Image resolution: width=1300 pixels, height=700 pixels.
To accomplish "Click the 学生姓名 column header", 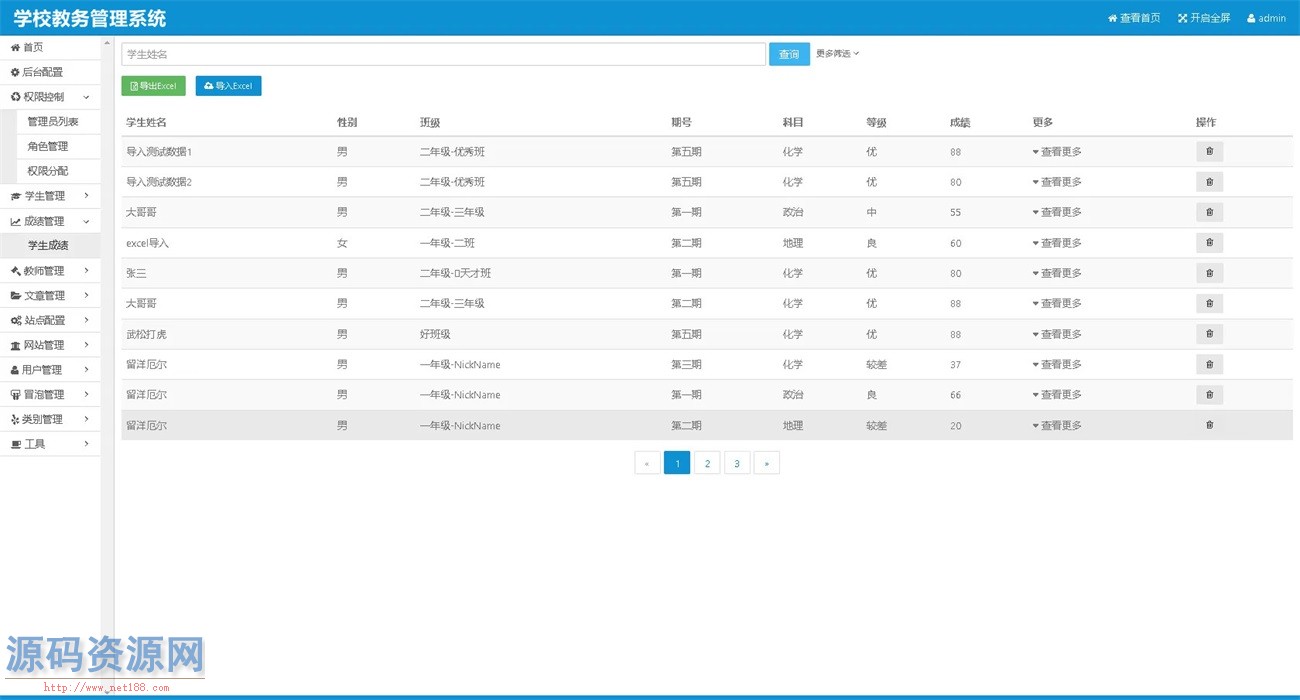I will pos(146,122).
